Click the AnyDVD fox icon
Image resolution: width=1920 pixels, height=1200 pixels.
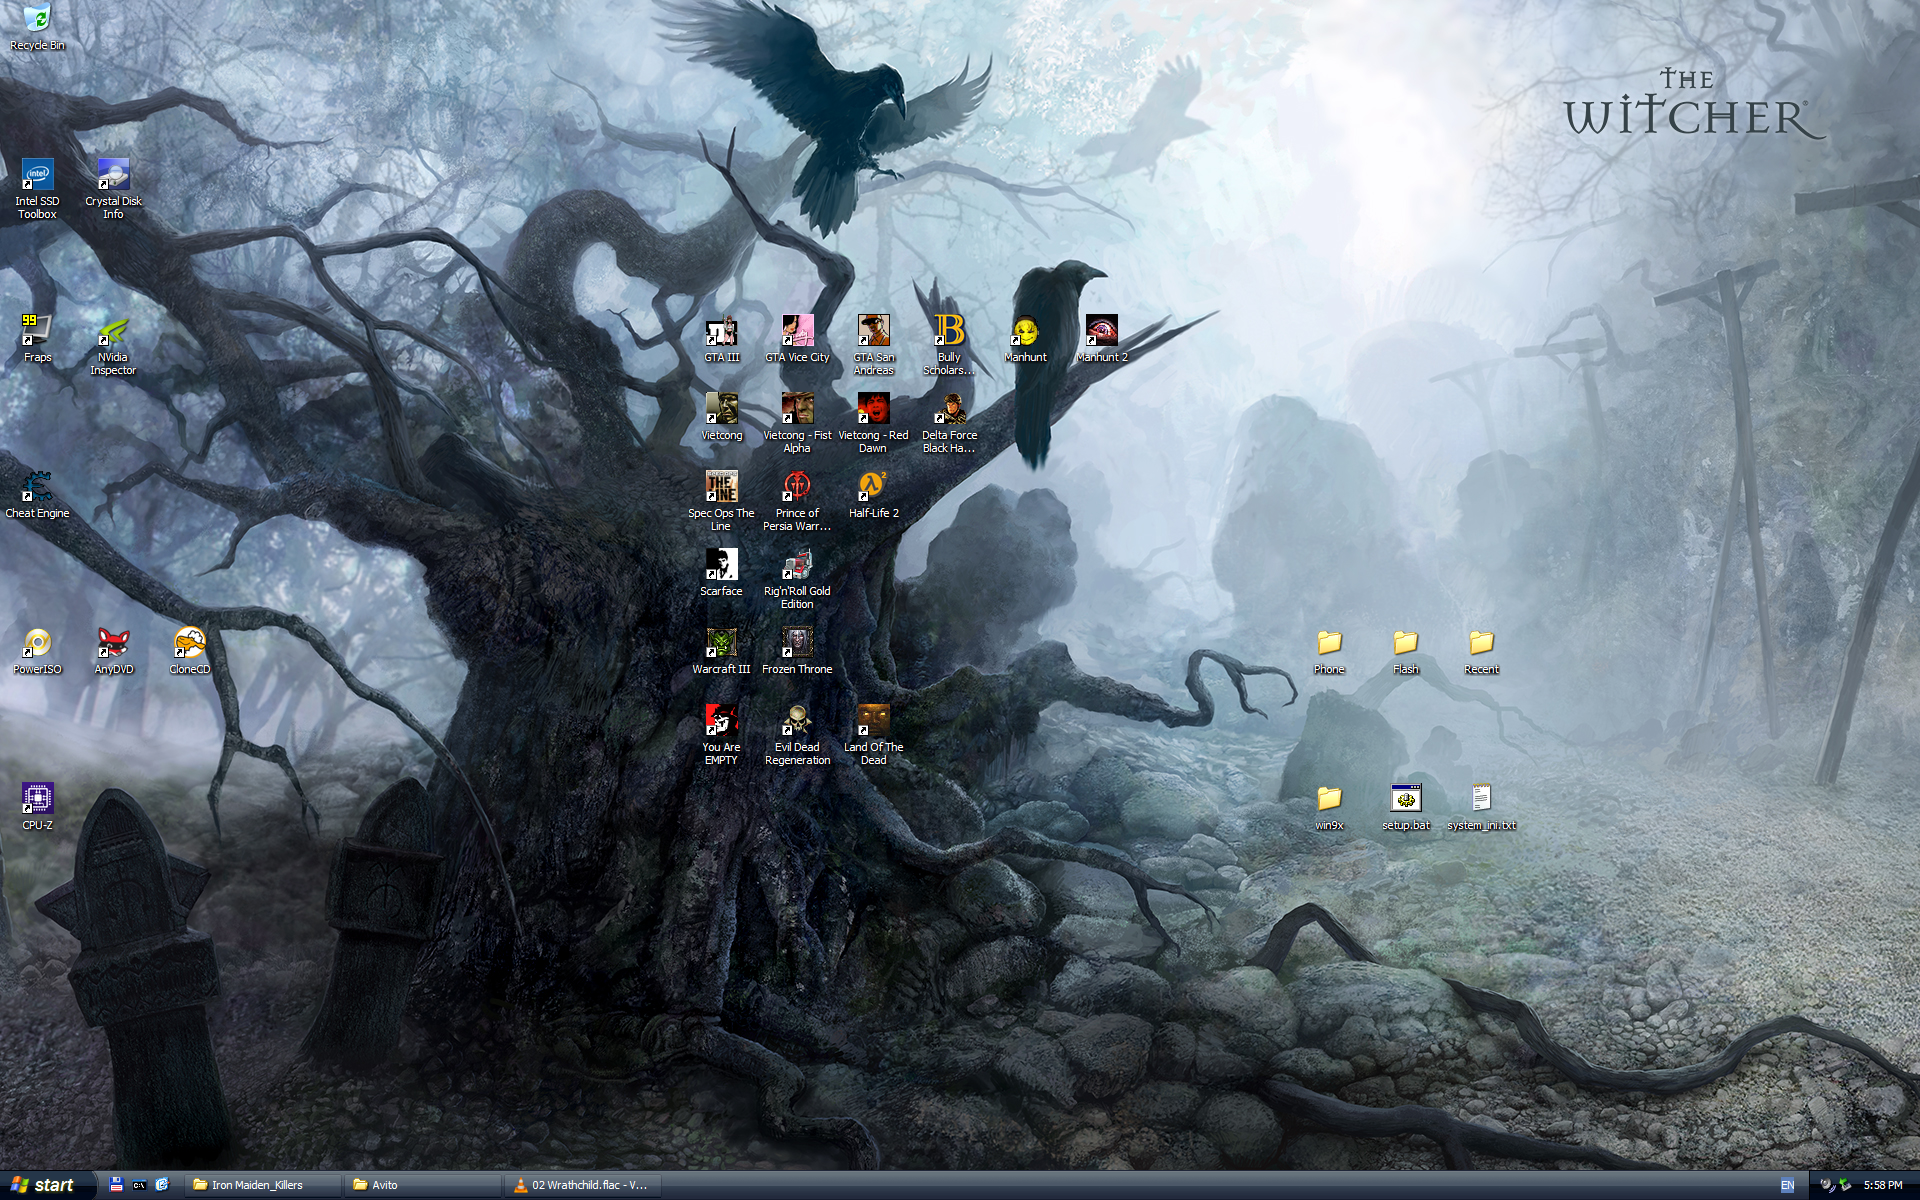coord(113,643)
